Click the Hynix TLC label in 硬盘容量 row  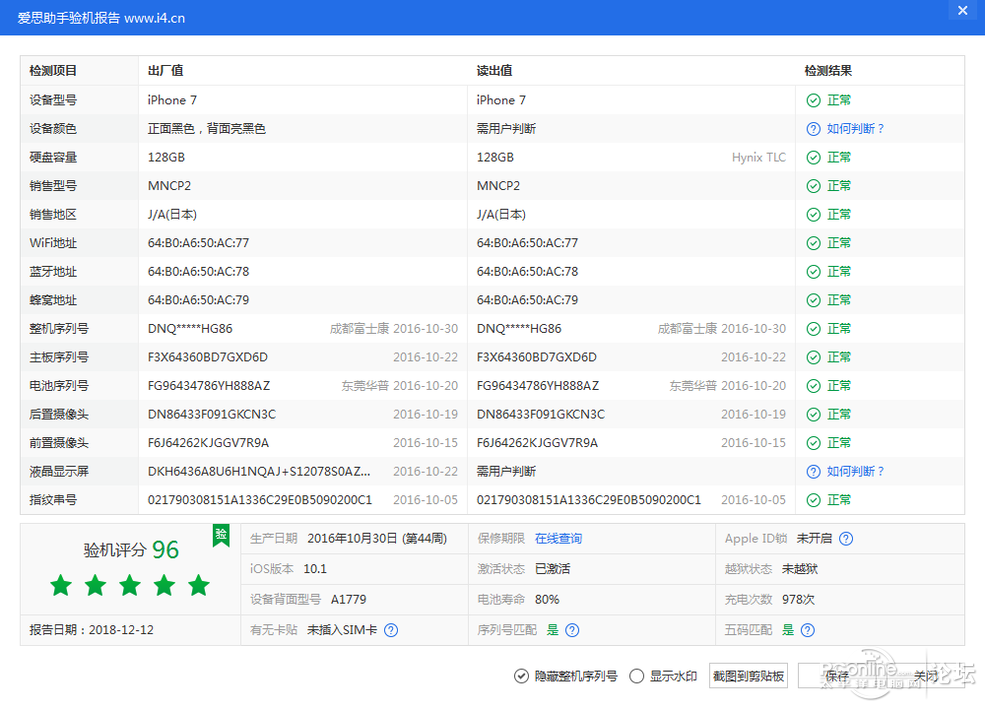tap(759, 158)
